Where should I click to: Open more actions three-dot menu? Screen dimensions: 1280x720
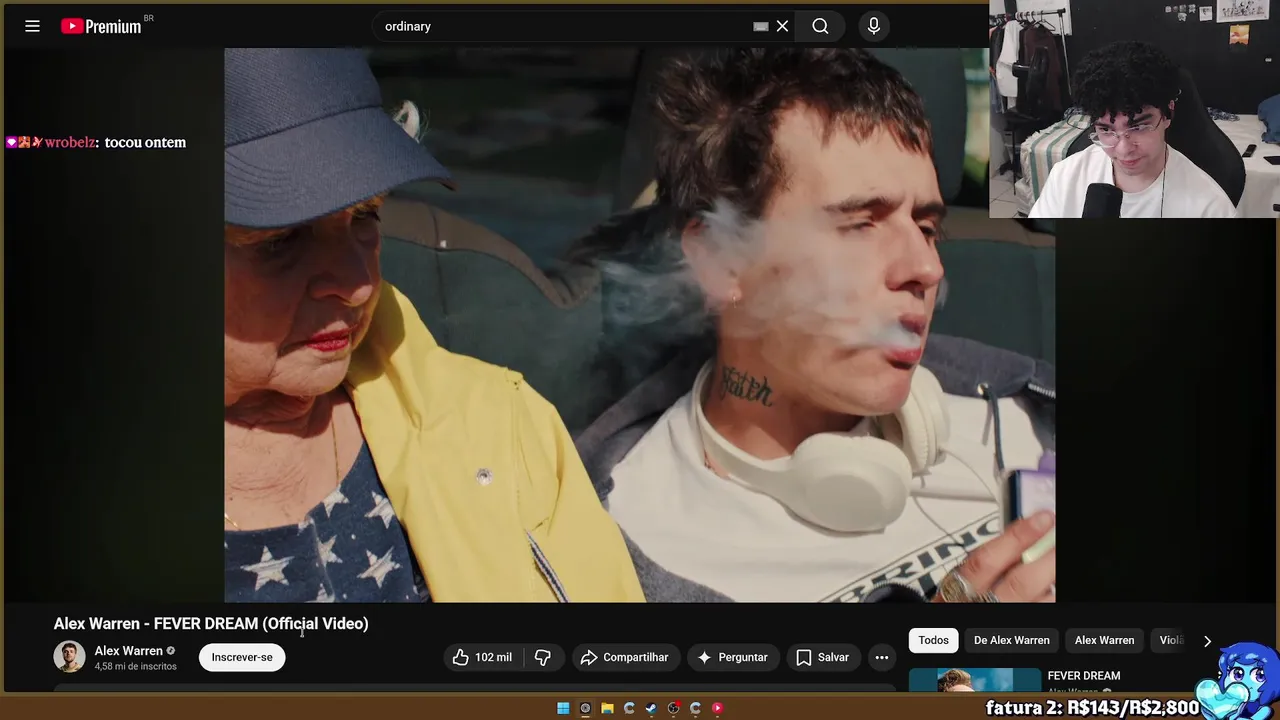click(x=881, y=657)
